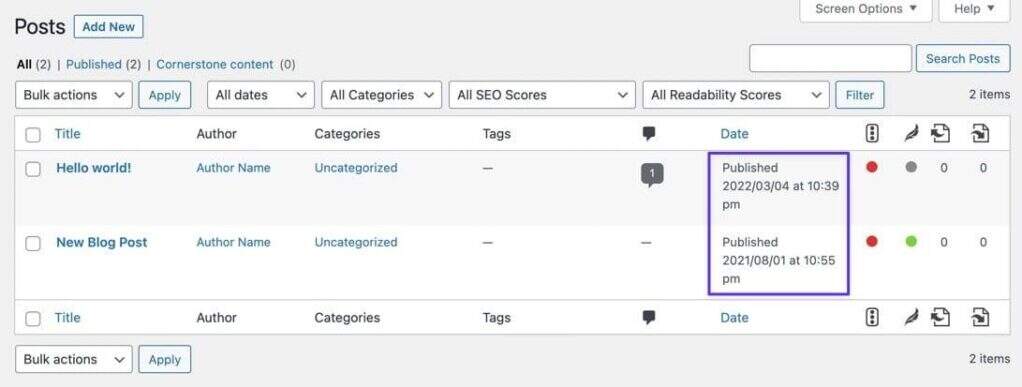Click the footer comments bubble icon
The width and height of the screenshot is (1022, 387).
pos(649,317)
